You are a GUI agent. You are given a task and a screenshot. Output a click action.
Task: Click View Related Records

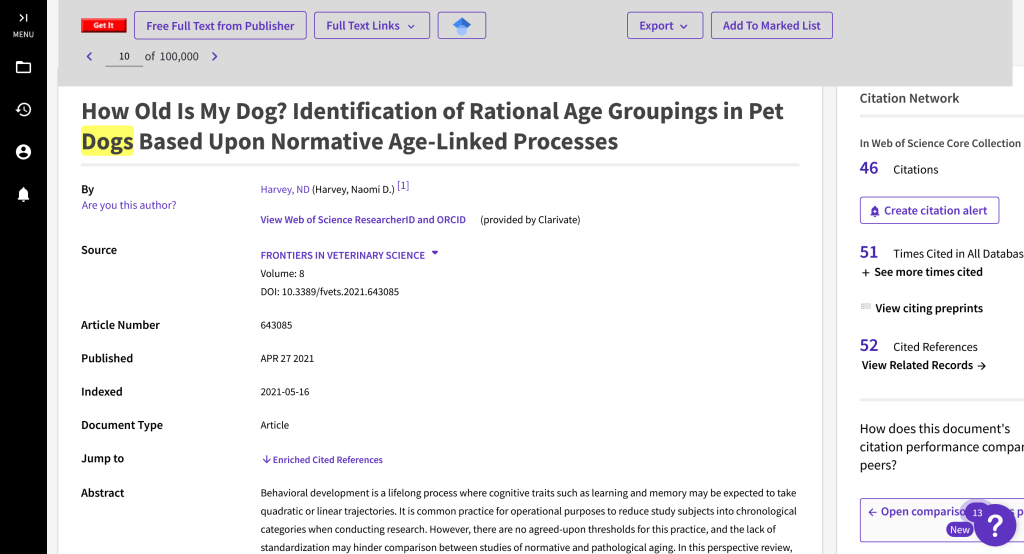pyautogui.click(x=923, y=366)
